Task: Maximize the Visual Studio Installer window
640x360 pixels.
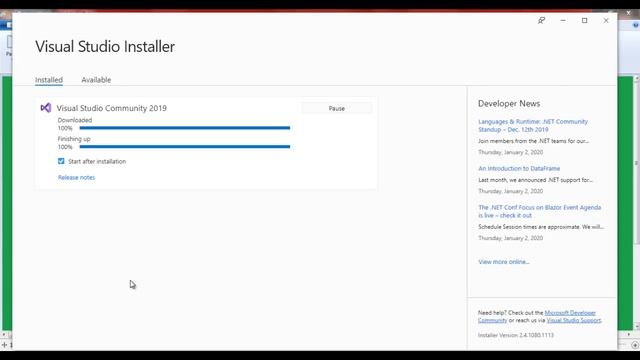Action: (584, 20)
